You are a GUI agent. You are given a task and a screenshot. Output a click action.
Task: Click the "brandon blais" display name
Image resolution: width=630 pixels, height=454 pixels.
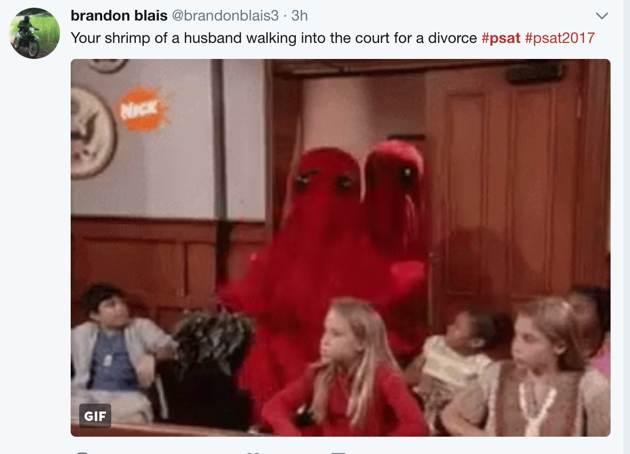[x=119, y=16]
